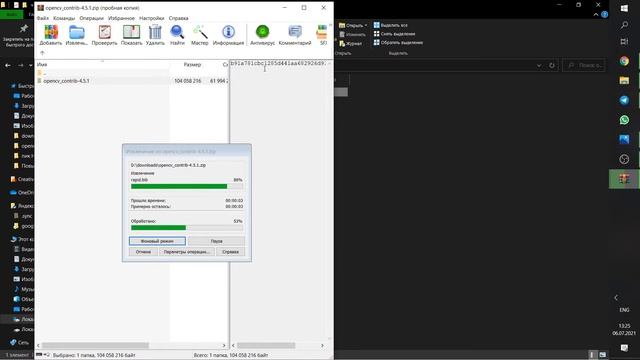The height and width of the screenshot is (360, 640).
Task: Collapse the Explorer ribbon with chevron
Action: coord(596,14)
